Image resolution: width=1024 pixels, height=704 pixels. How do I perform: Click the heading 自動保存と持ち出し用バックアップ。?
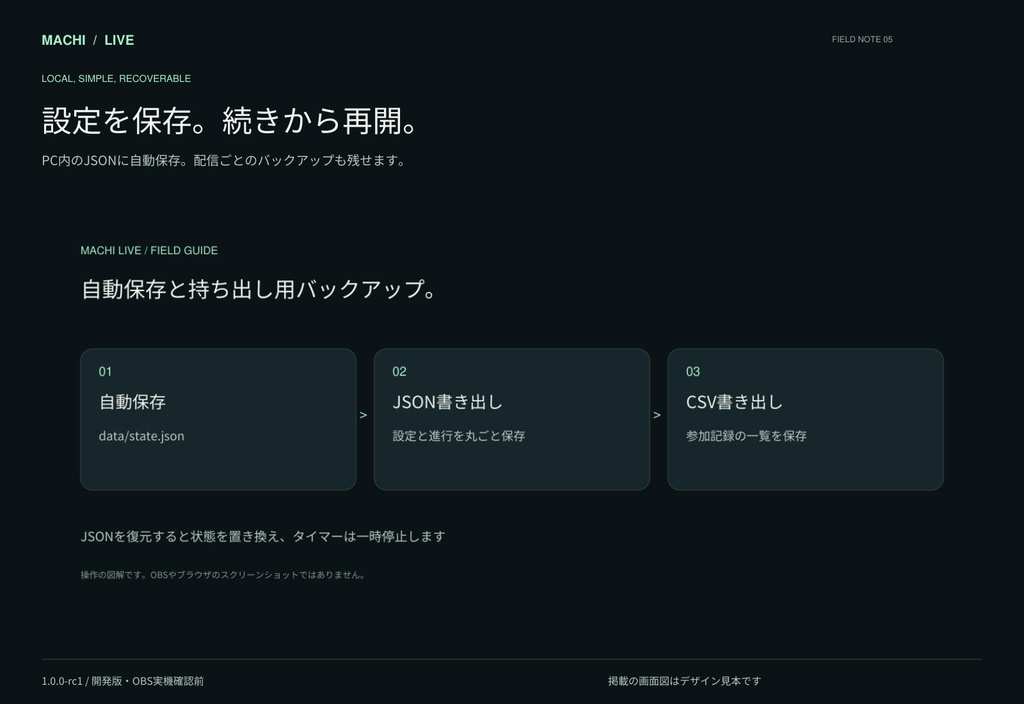tap(259, 289)
